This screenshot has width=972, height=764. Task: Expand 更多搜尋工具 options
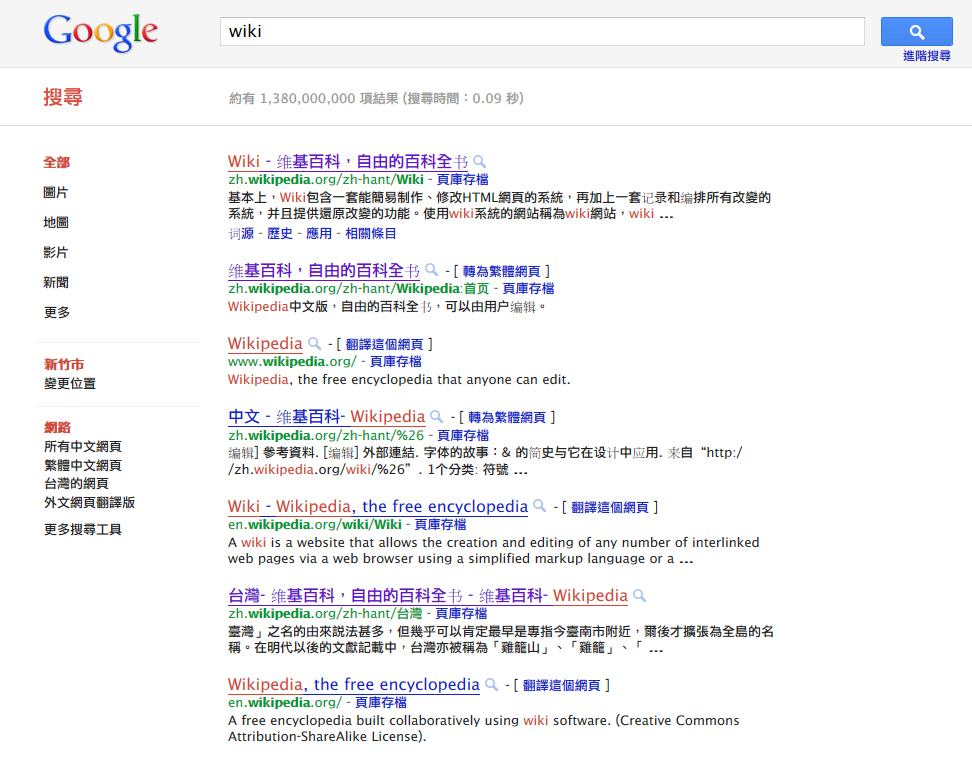tap(83, 529)
